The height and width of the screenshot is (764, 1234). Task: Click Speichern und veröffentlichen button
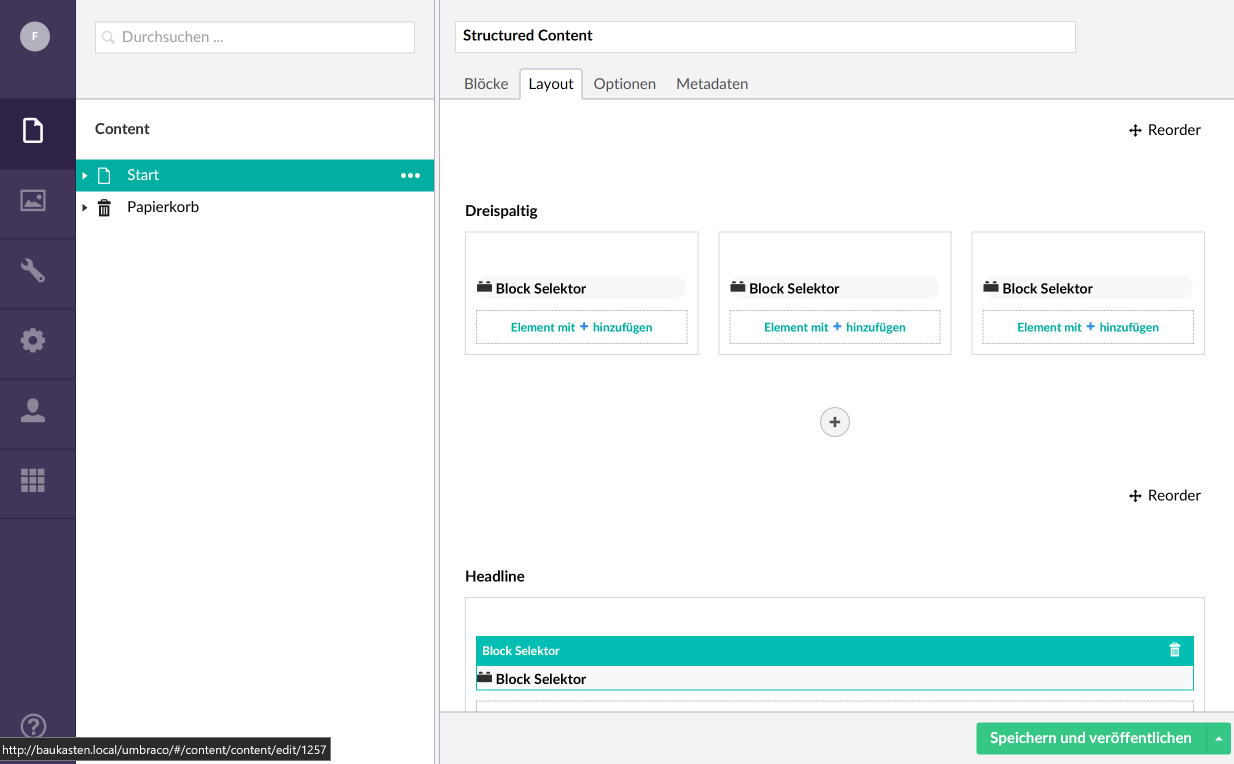(x=1090, y=739)
